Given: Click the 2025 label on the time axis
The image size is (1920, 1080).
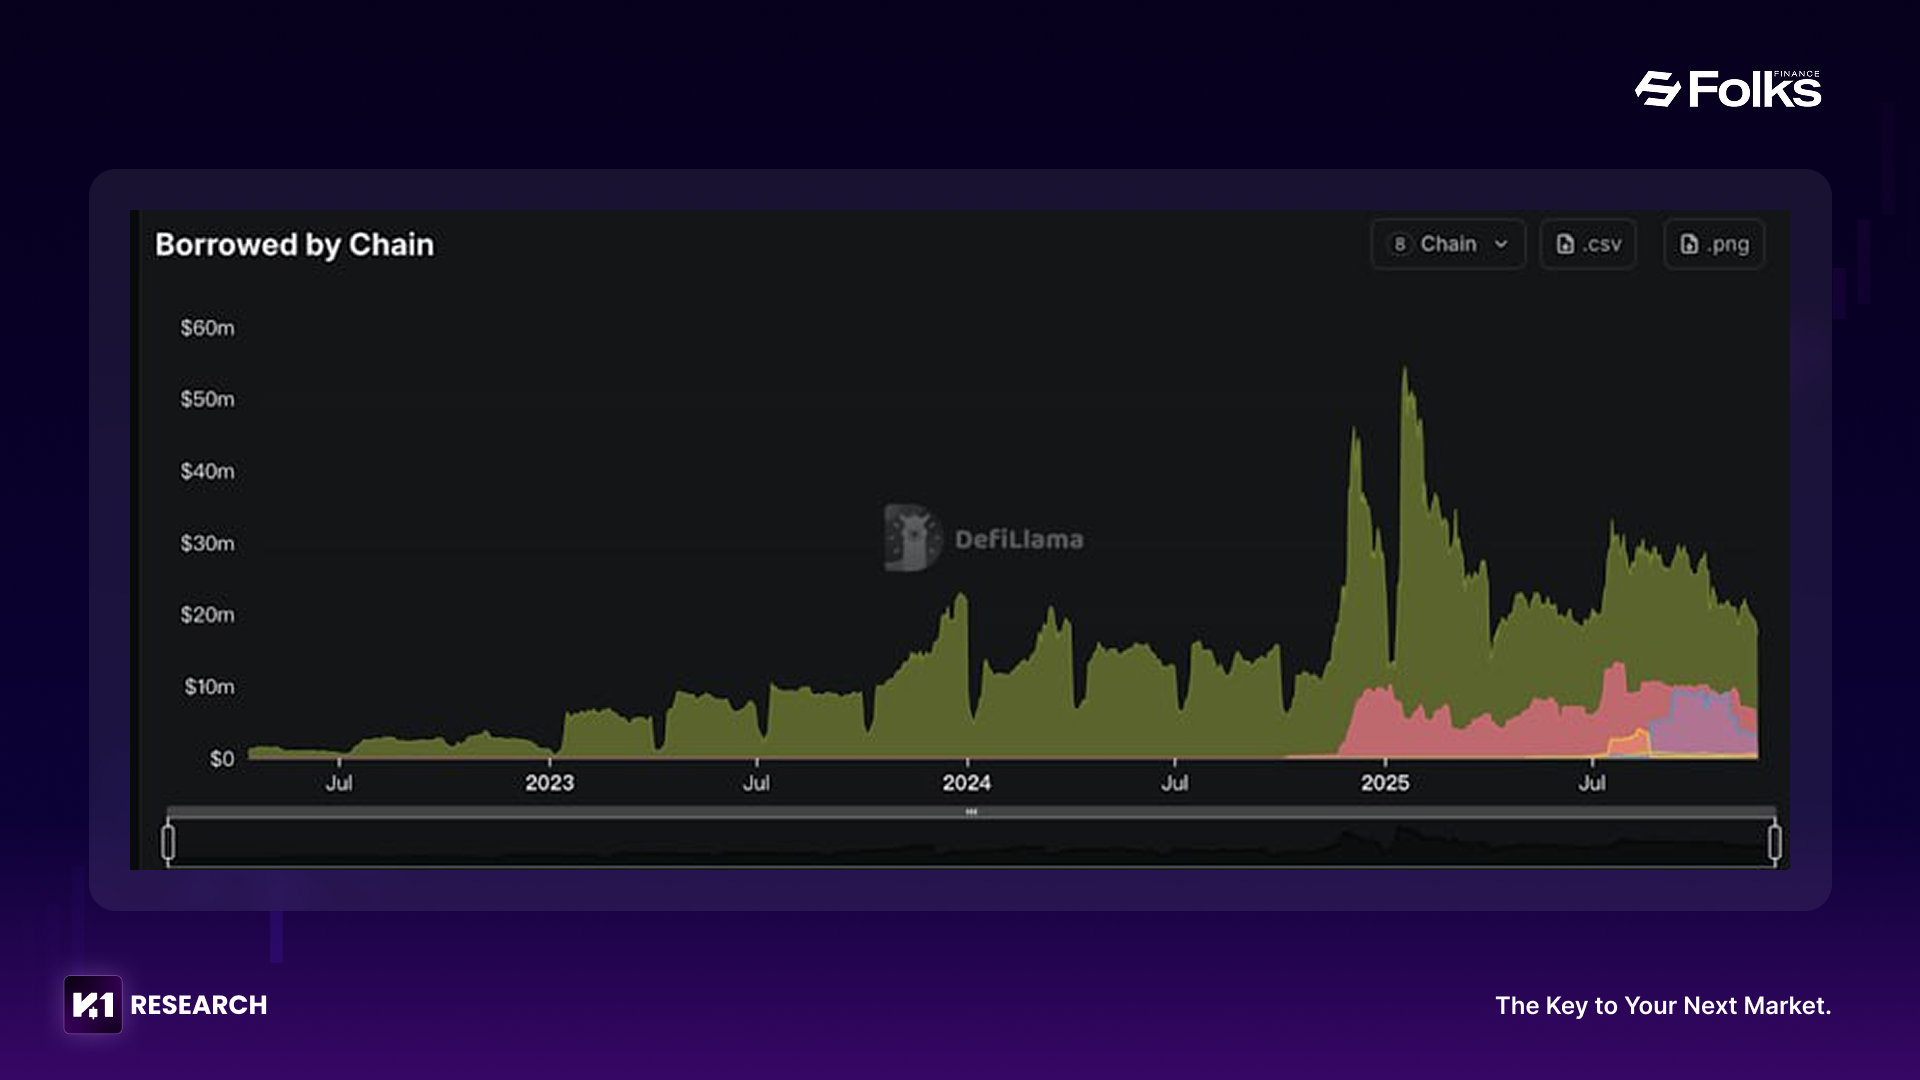Looking at the screenshot, I should pos(1384,783).
